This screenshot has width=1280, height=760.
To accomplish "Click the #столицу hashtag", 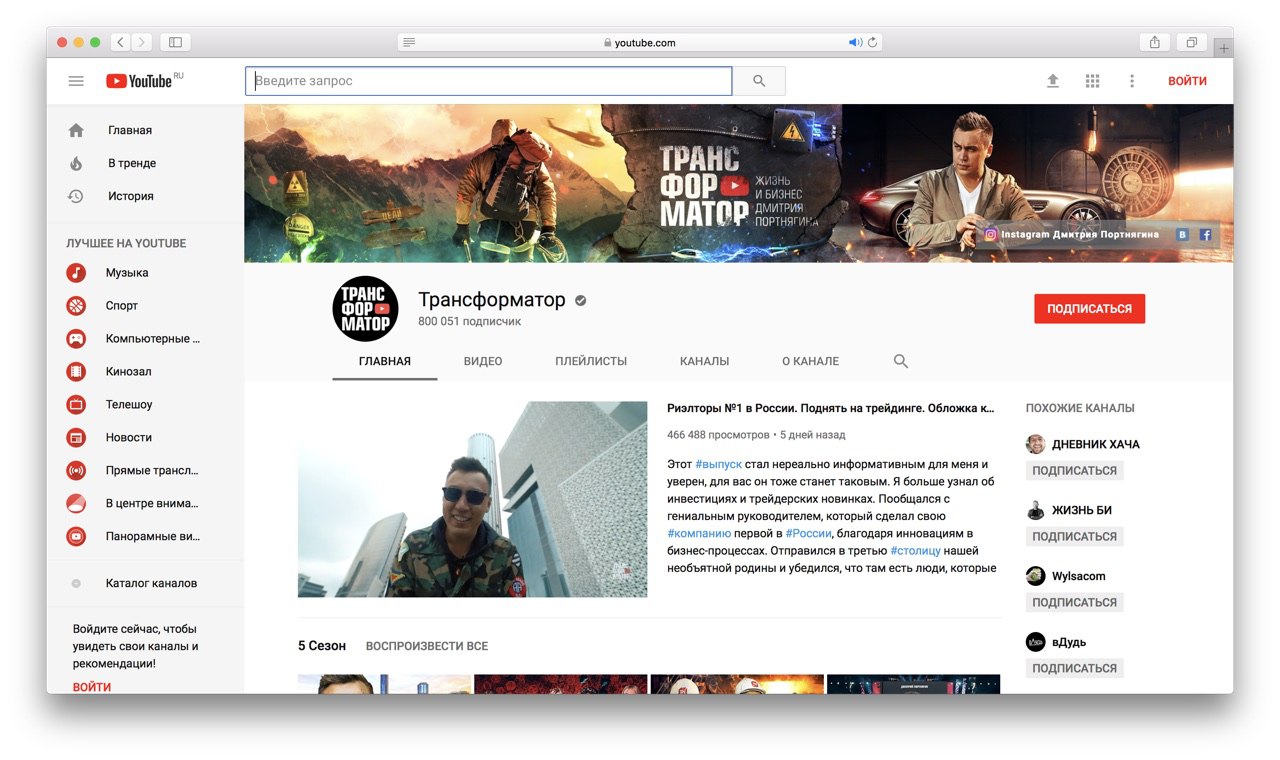I will (915, 550).
